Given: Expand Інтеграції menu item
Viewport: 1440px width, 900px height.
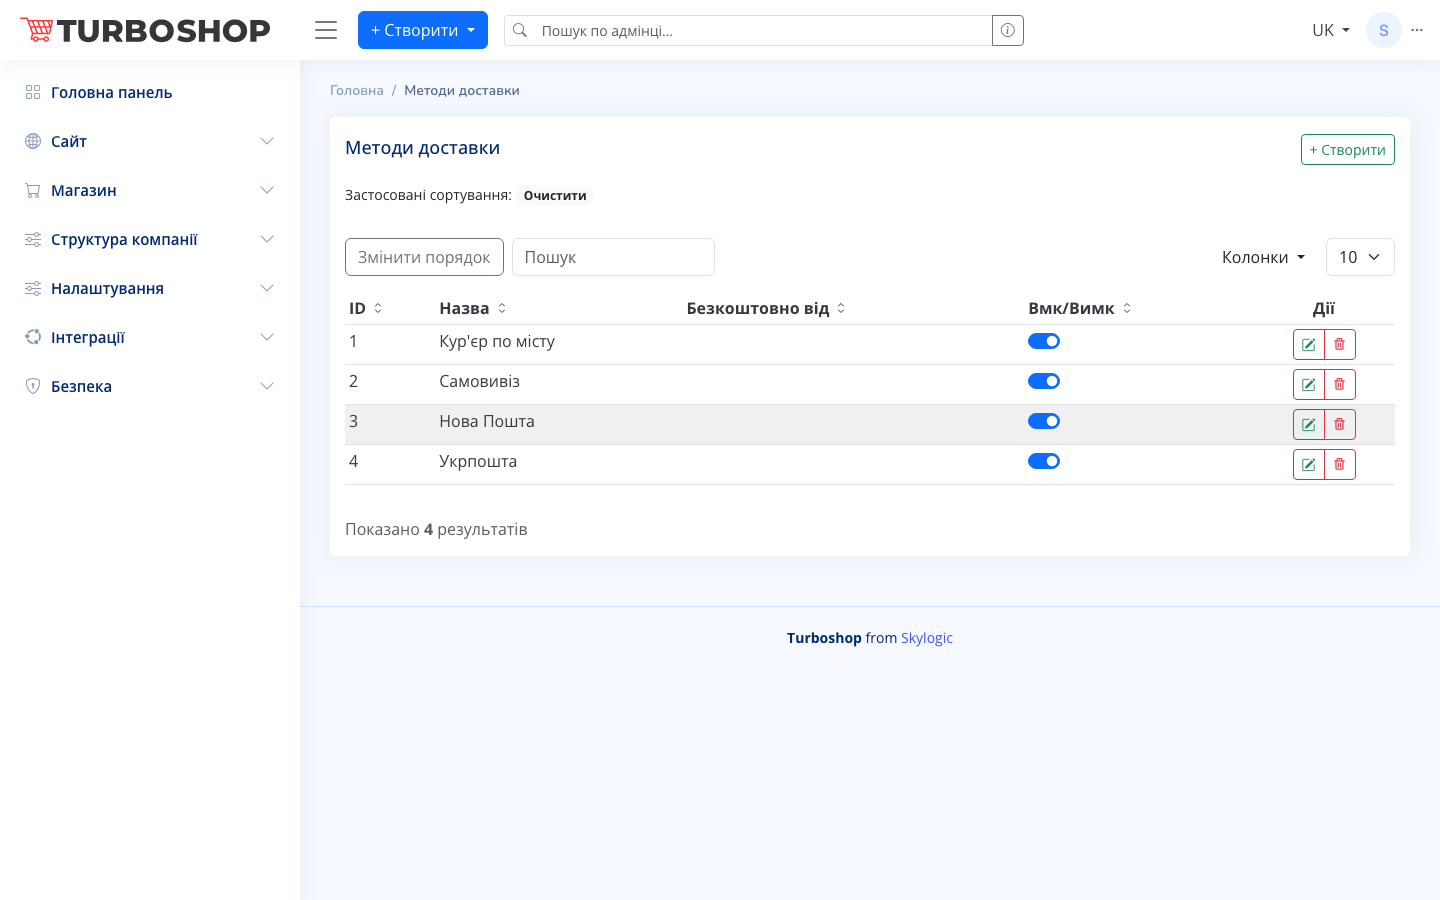Looking at the screenshot, I should click(x=150, y=337).
